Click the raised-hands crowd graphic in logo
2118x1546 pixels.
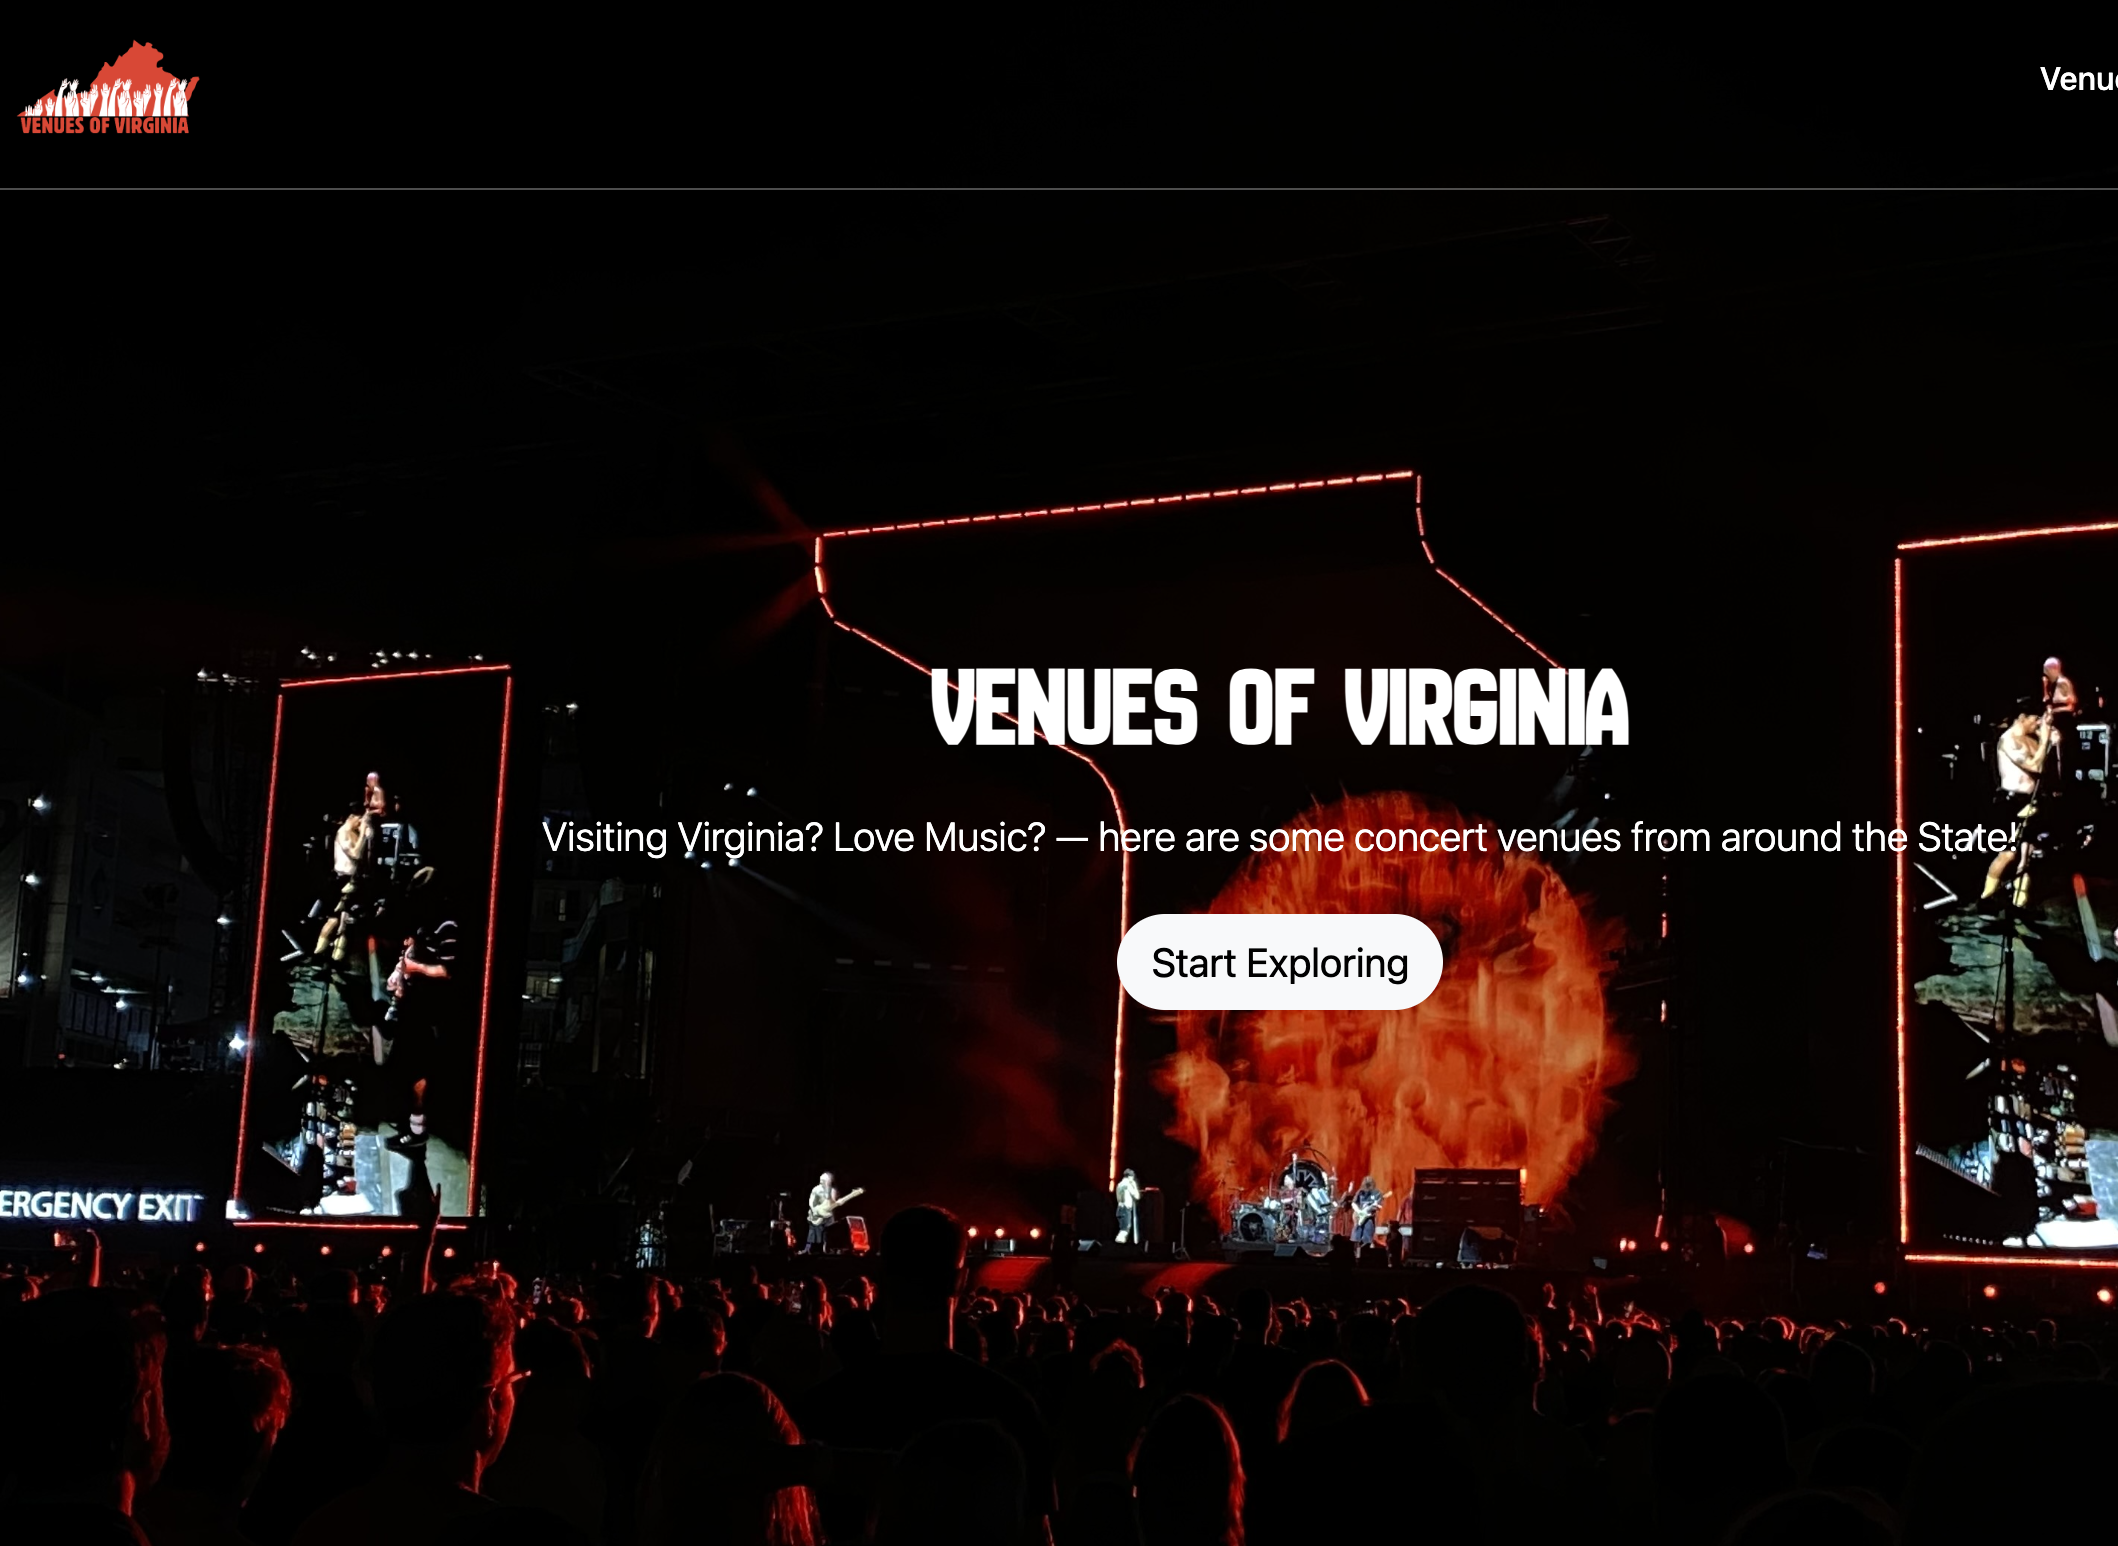[x=108, y=98]
